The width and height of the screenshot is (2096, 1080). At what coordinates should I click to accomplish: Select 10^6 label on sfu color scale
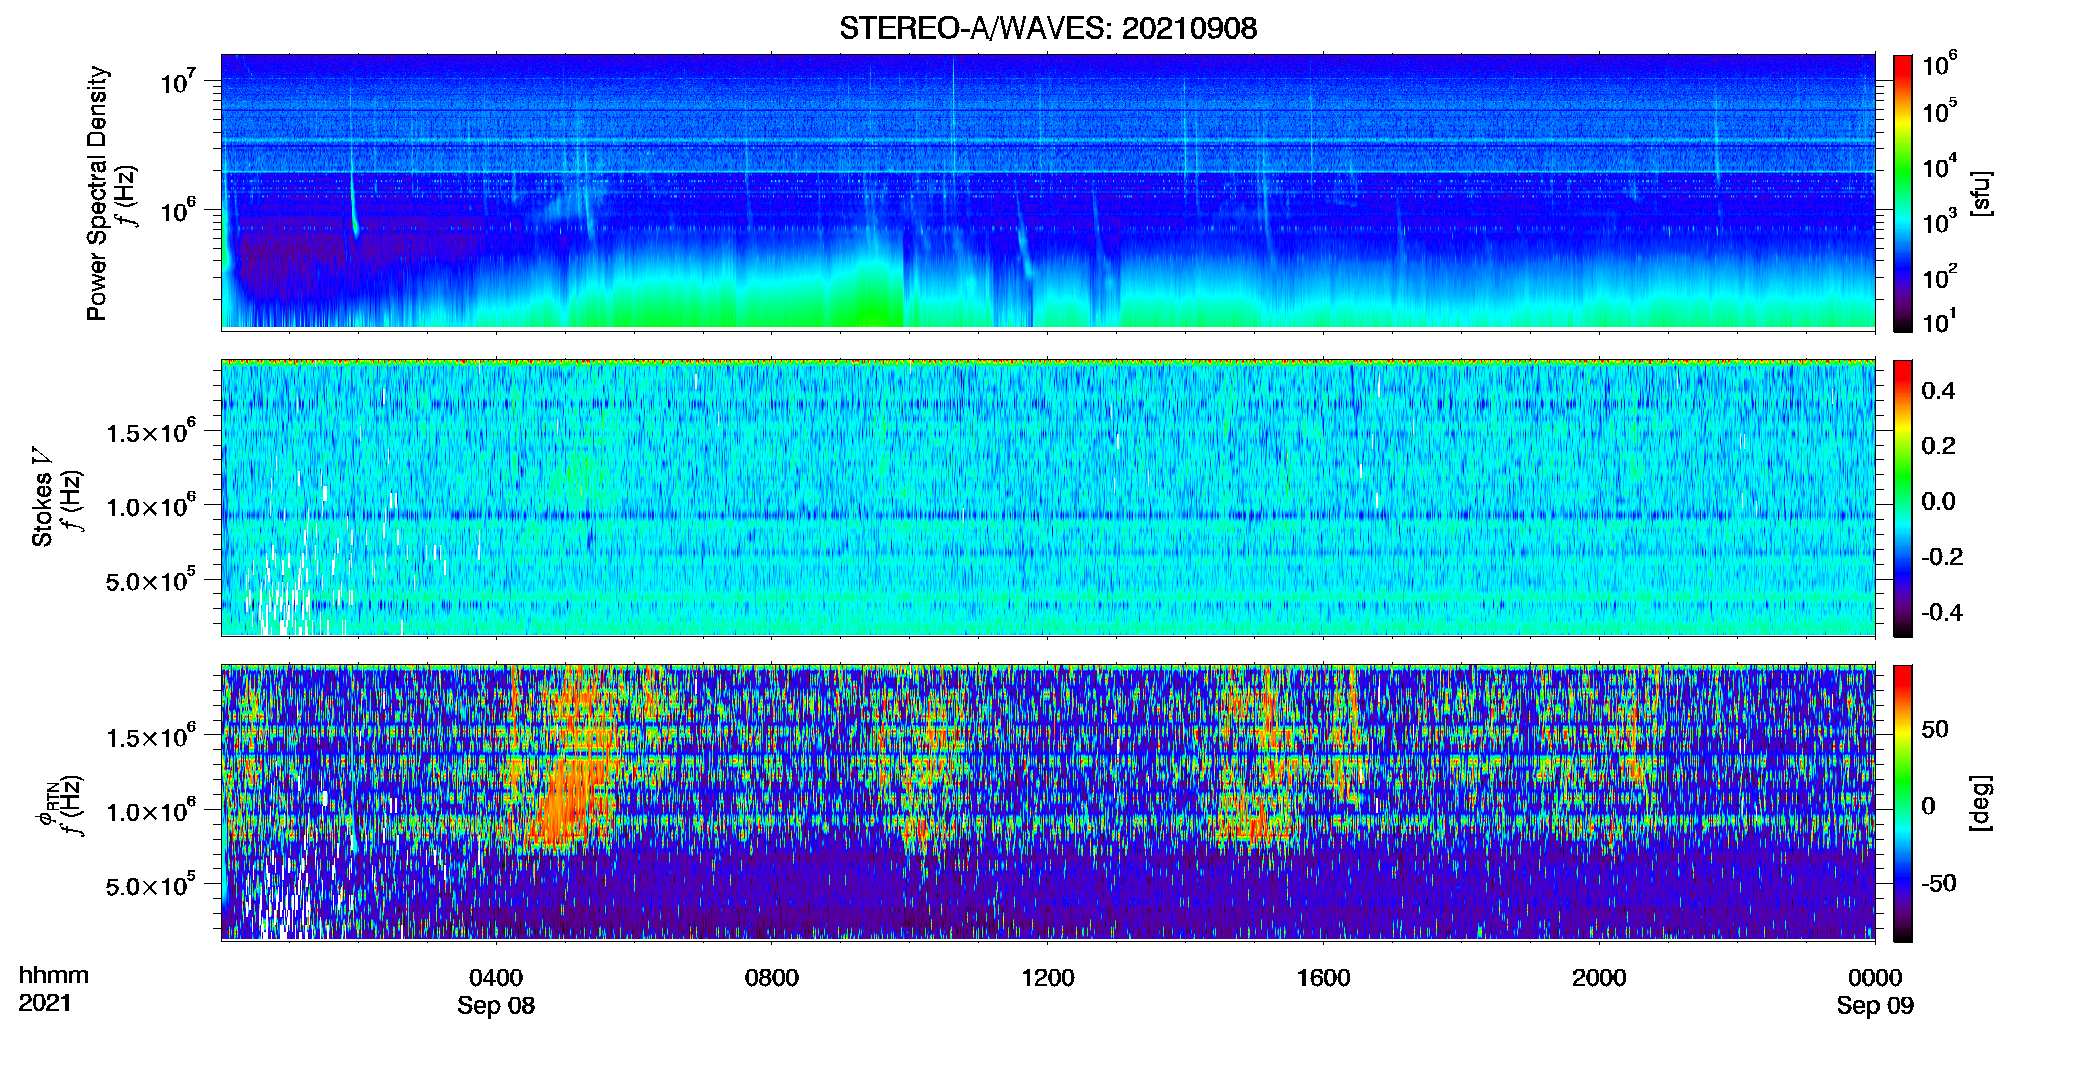coord(1939,64)
